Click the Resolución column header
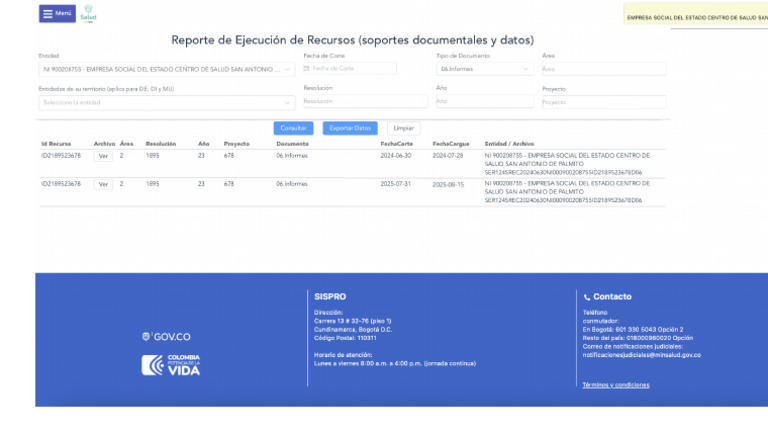This screenshot has height=433, width=768. click(161, 144)
